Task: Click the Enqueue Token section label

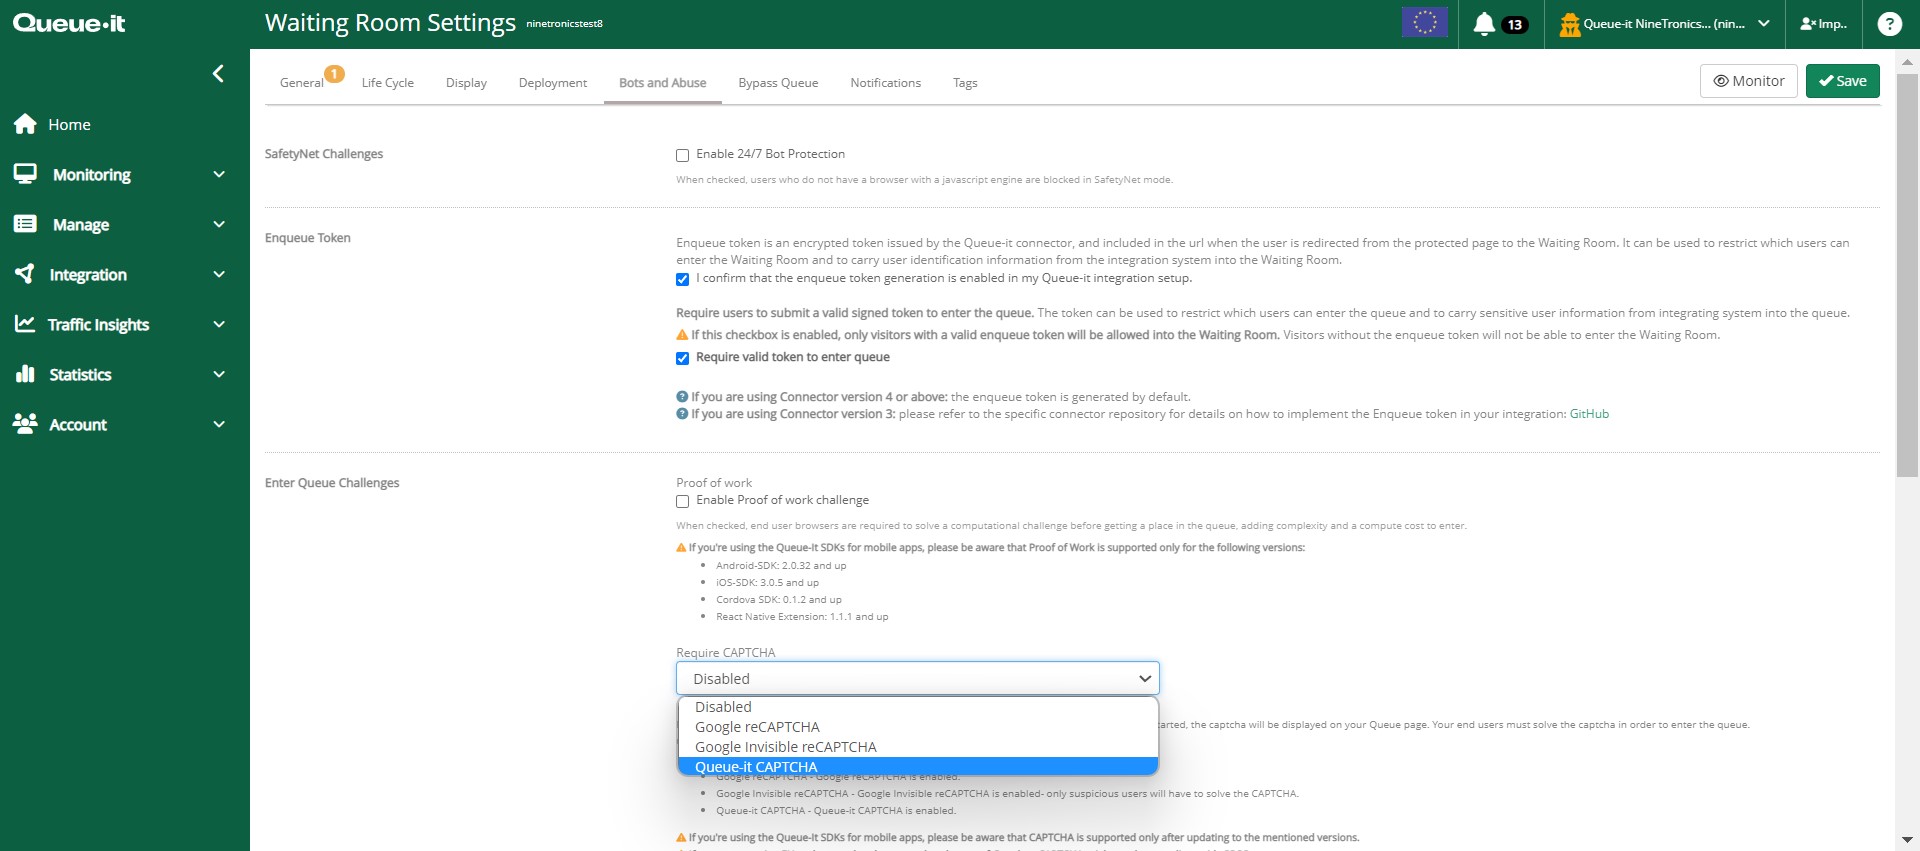Action: coord(308,238)
